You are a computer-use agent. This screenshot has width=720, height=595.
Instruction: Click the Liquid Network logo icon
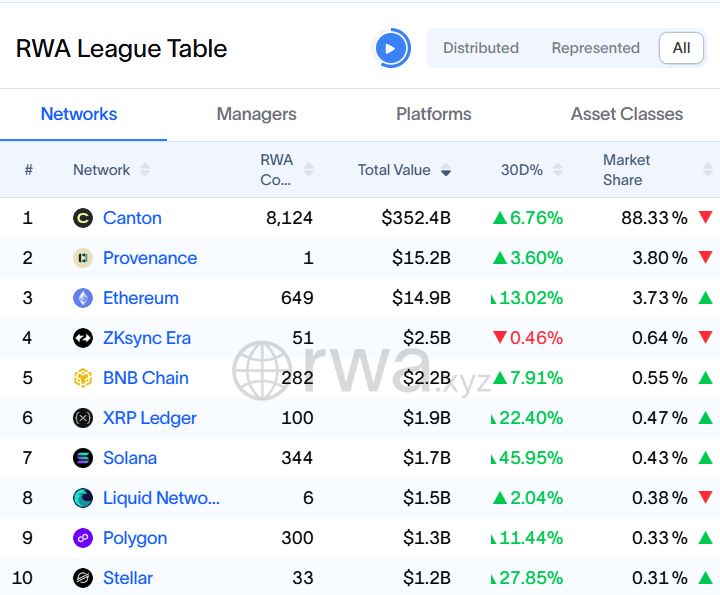[x=83, y=498]
